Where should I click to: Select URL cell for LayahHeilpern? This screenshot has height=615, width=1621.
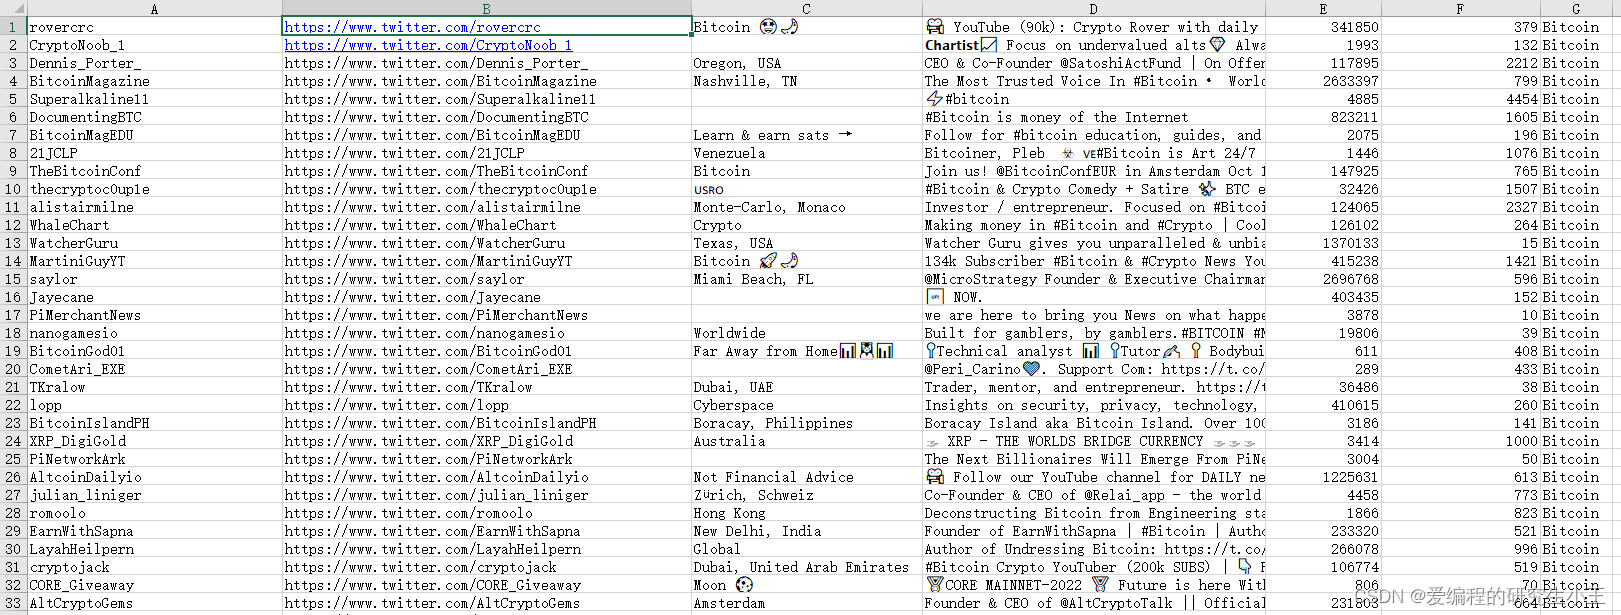(x=486, y=549)
